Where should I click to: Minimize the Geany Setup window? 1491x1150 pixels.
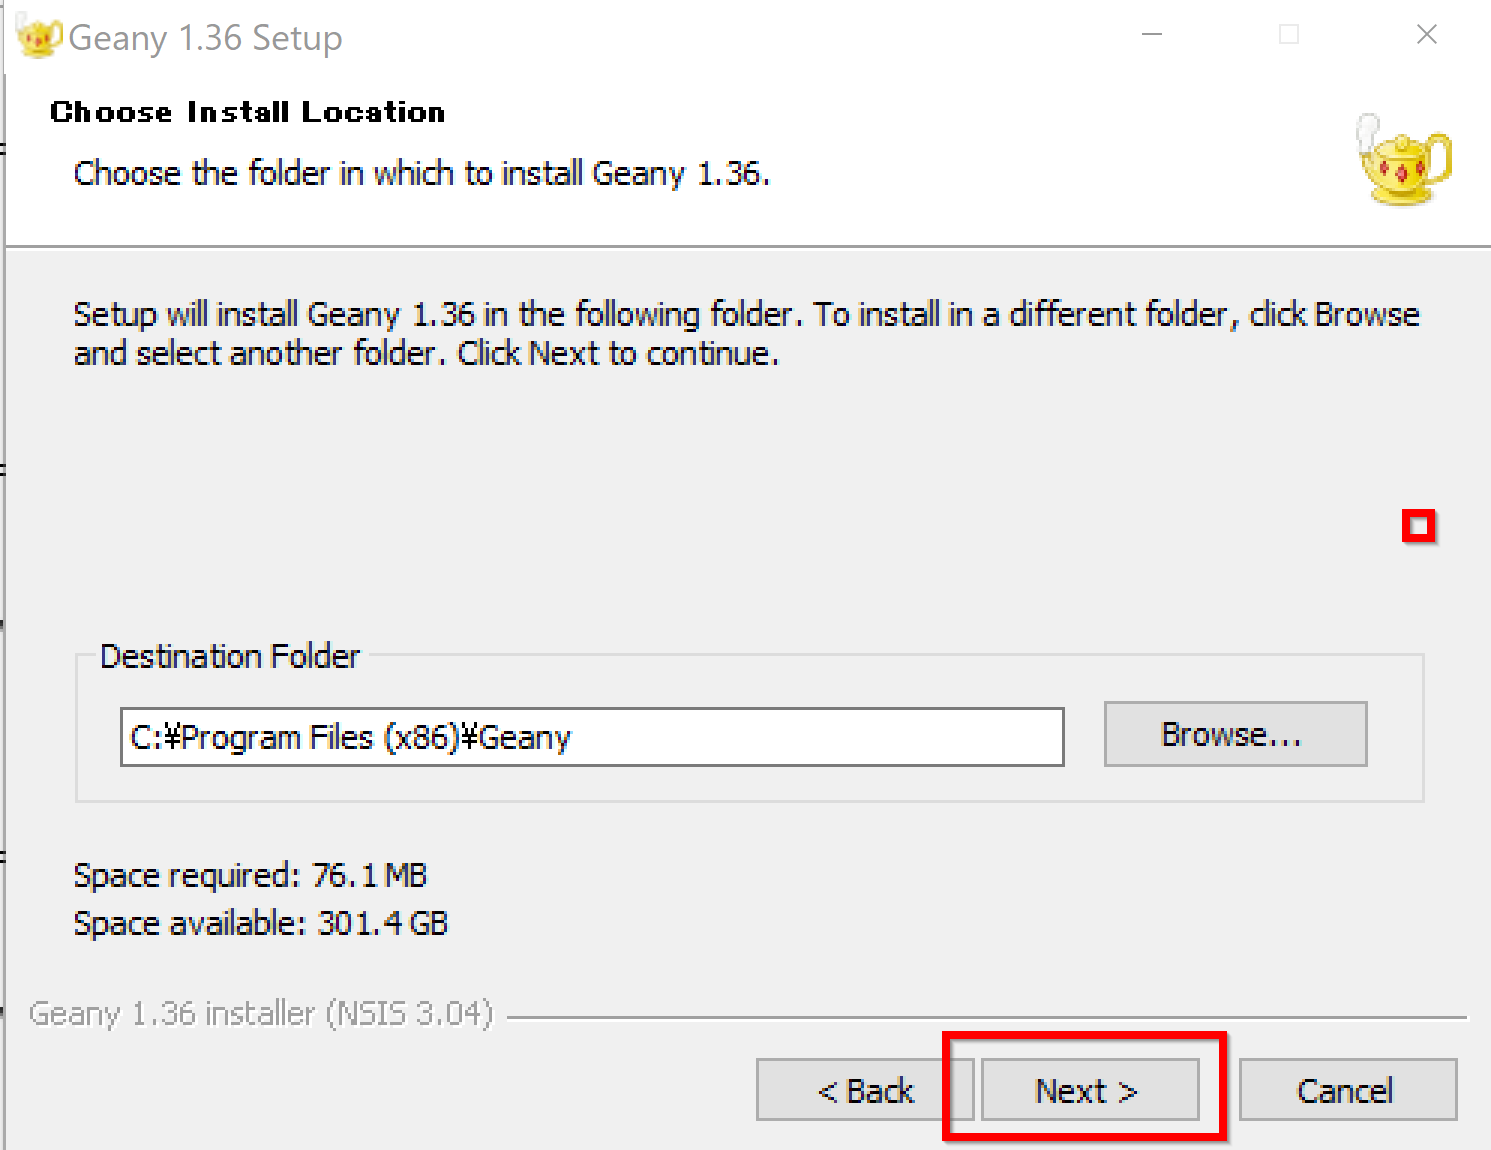[x=1152, y=35]
